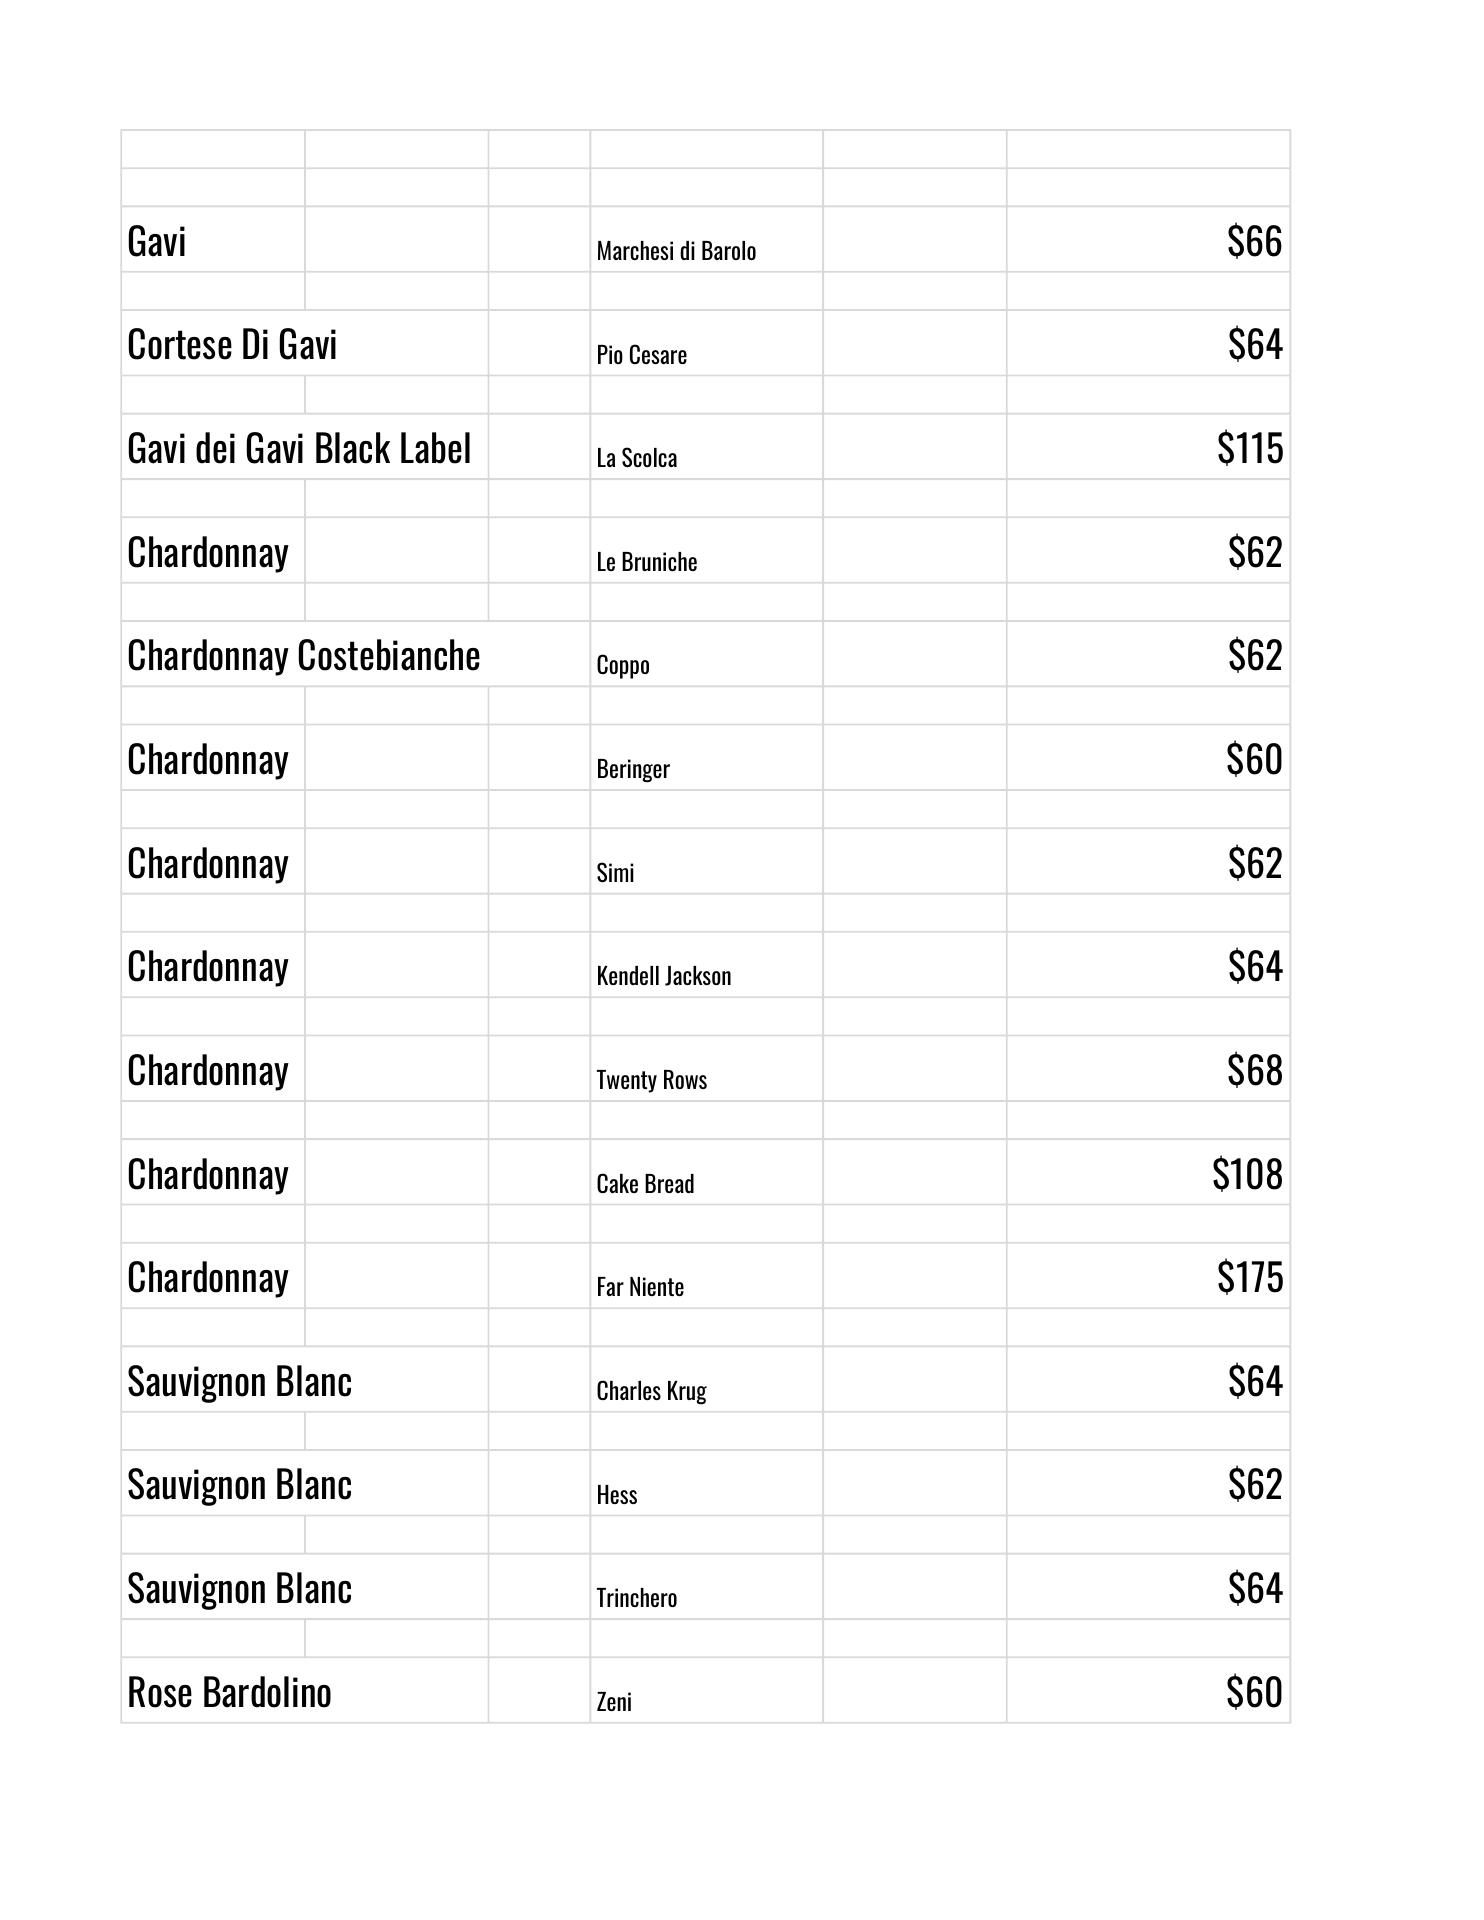
Task: Select the Charles Krug producer text
Action: 651,1391
